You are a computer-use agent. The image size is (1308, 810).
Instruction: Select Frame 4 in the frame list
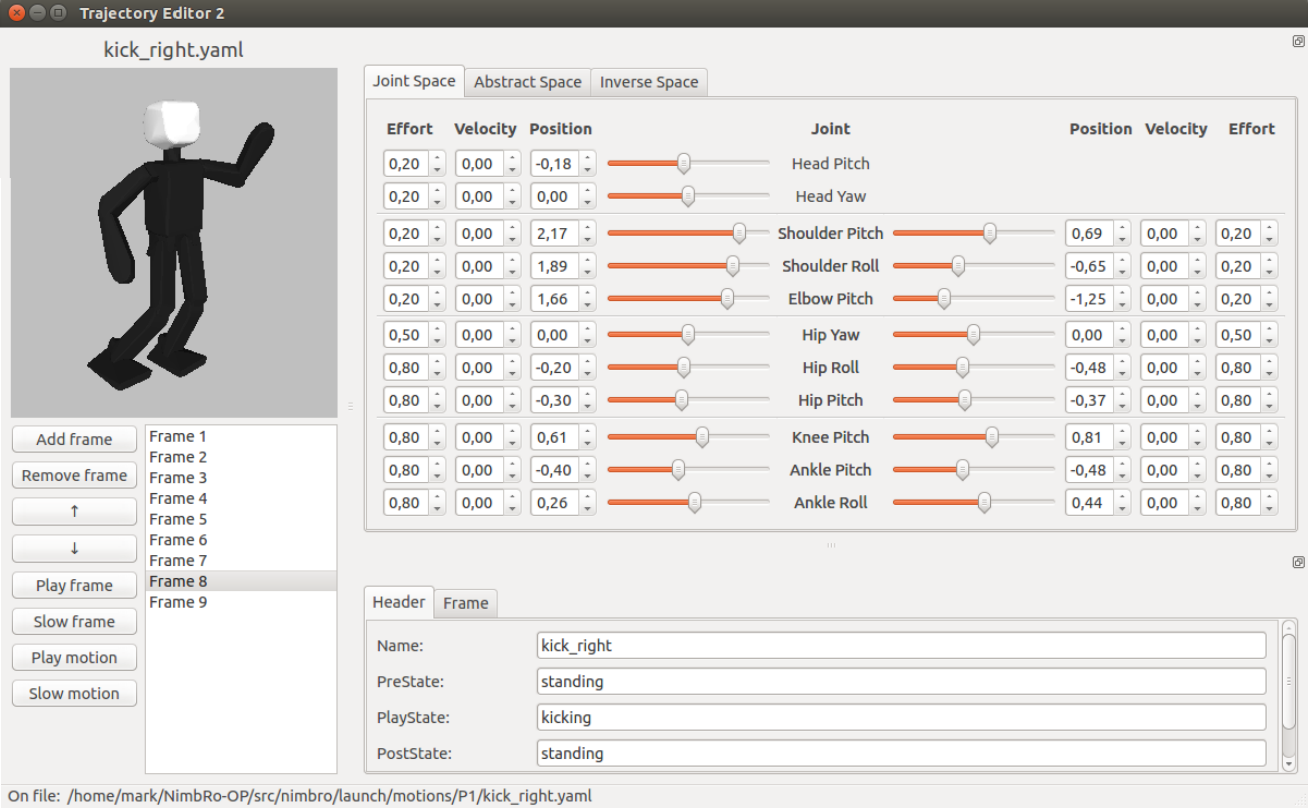[x=241, y=498]
